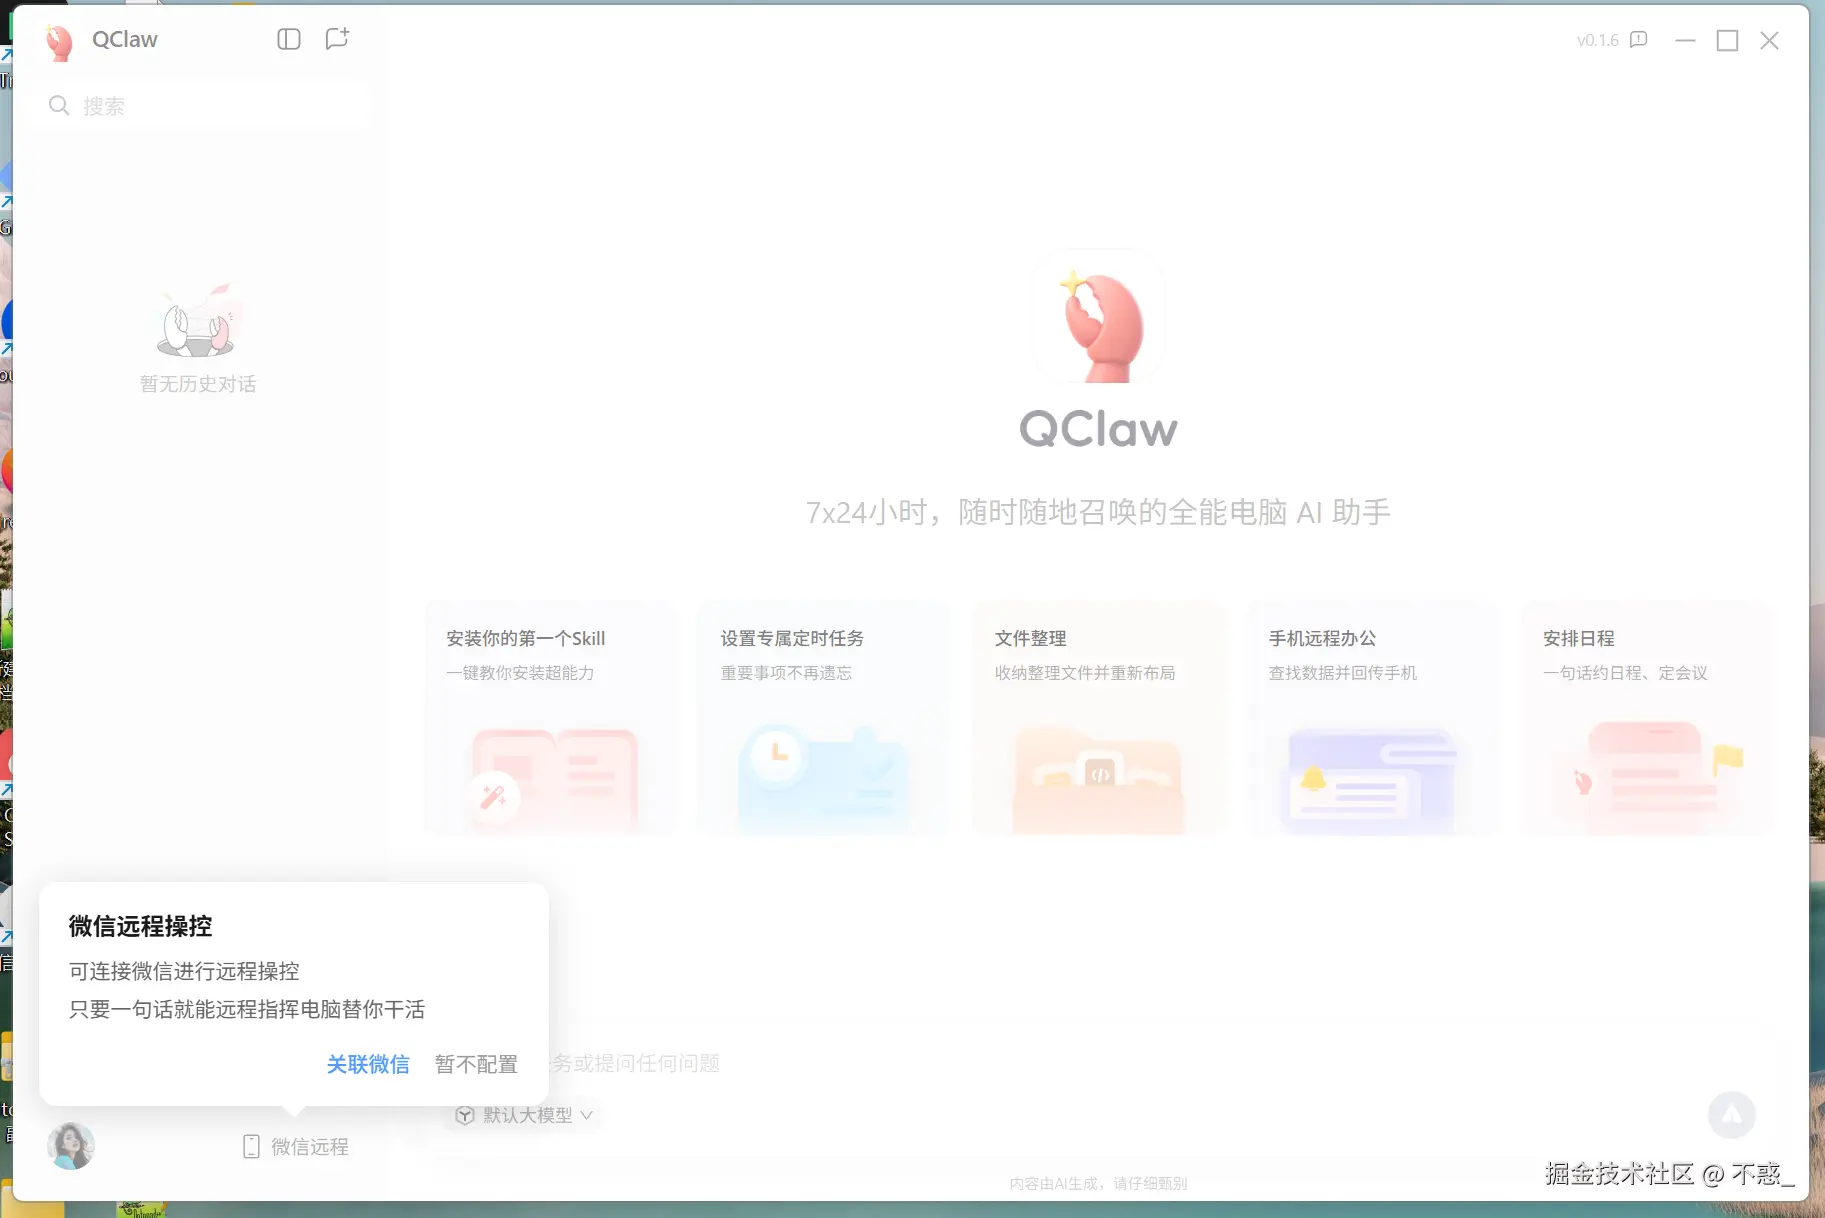
Task: Click the large QClaw lobster claw logo
Action: [1098, 317]
